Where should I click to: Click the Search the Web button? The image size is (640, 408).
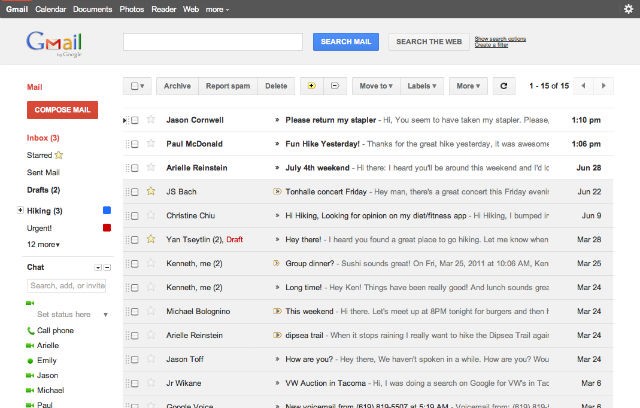tap(429, 42)
